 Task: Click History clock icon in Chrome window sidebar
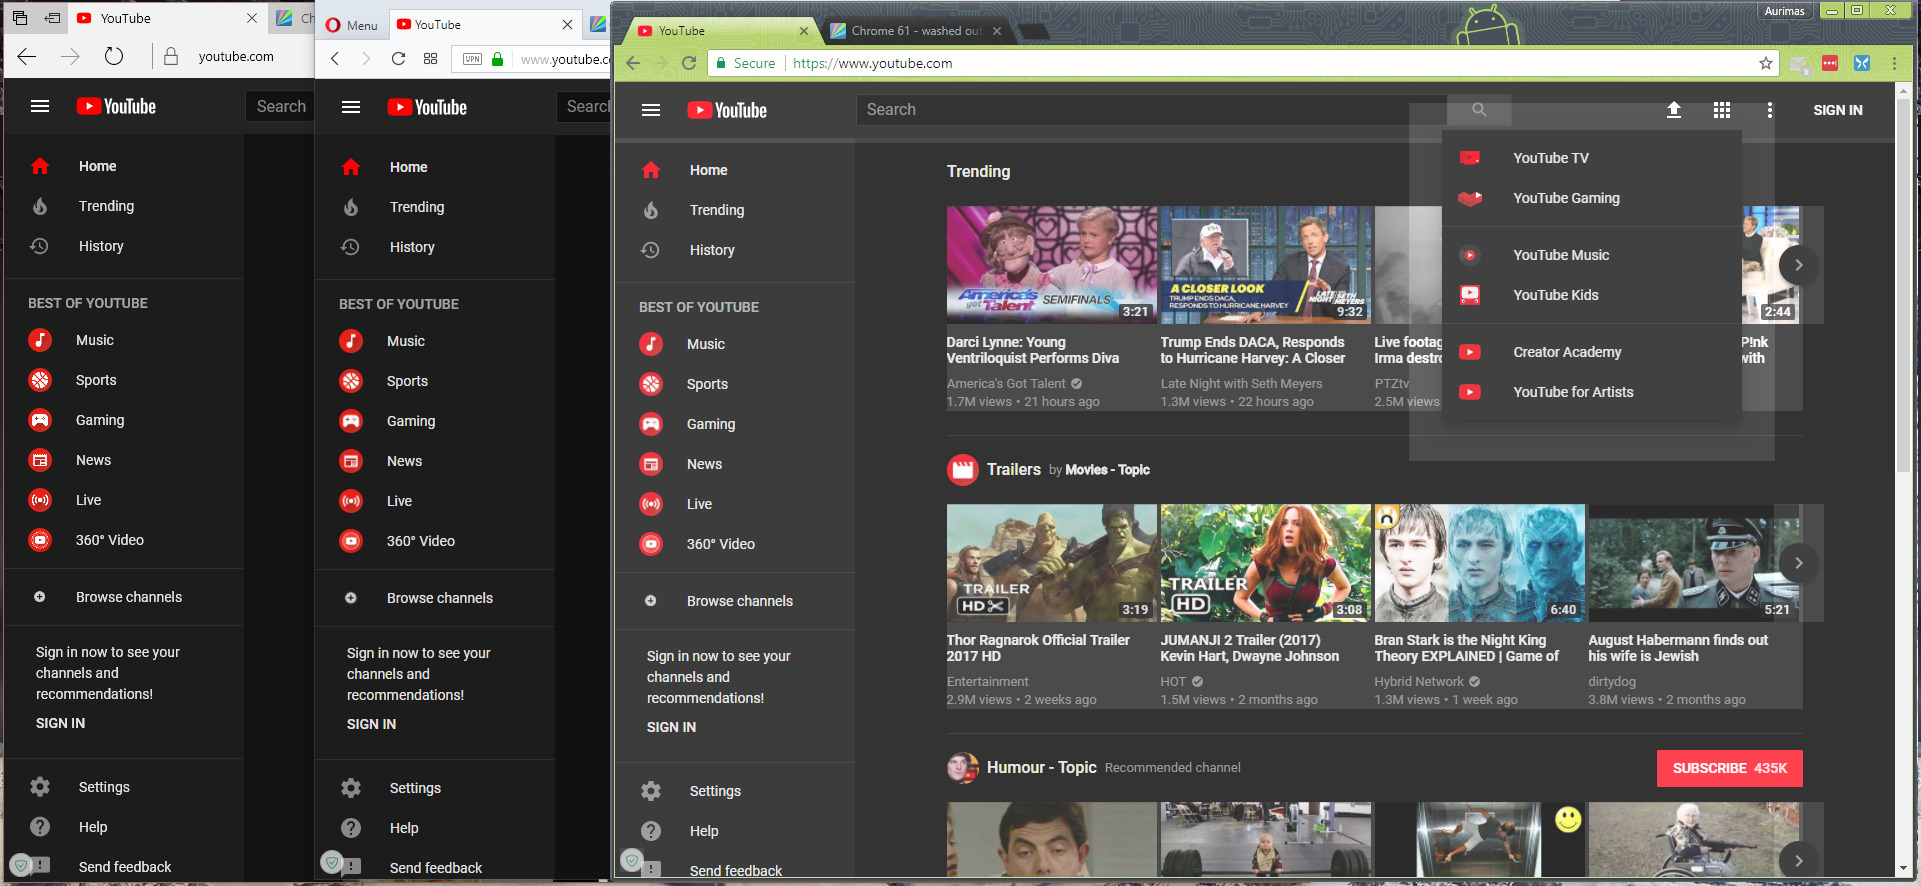[651, 250]
